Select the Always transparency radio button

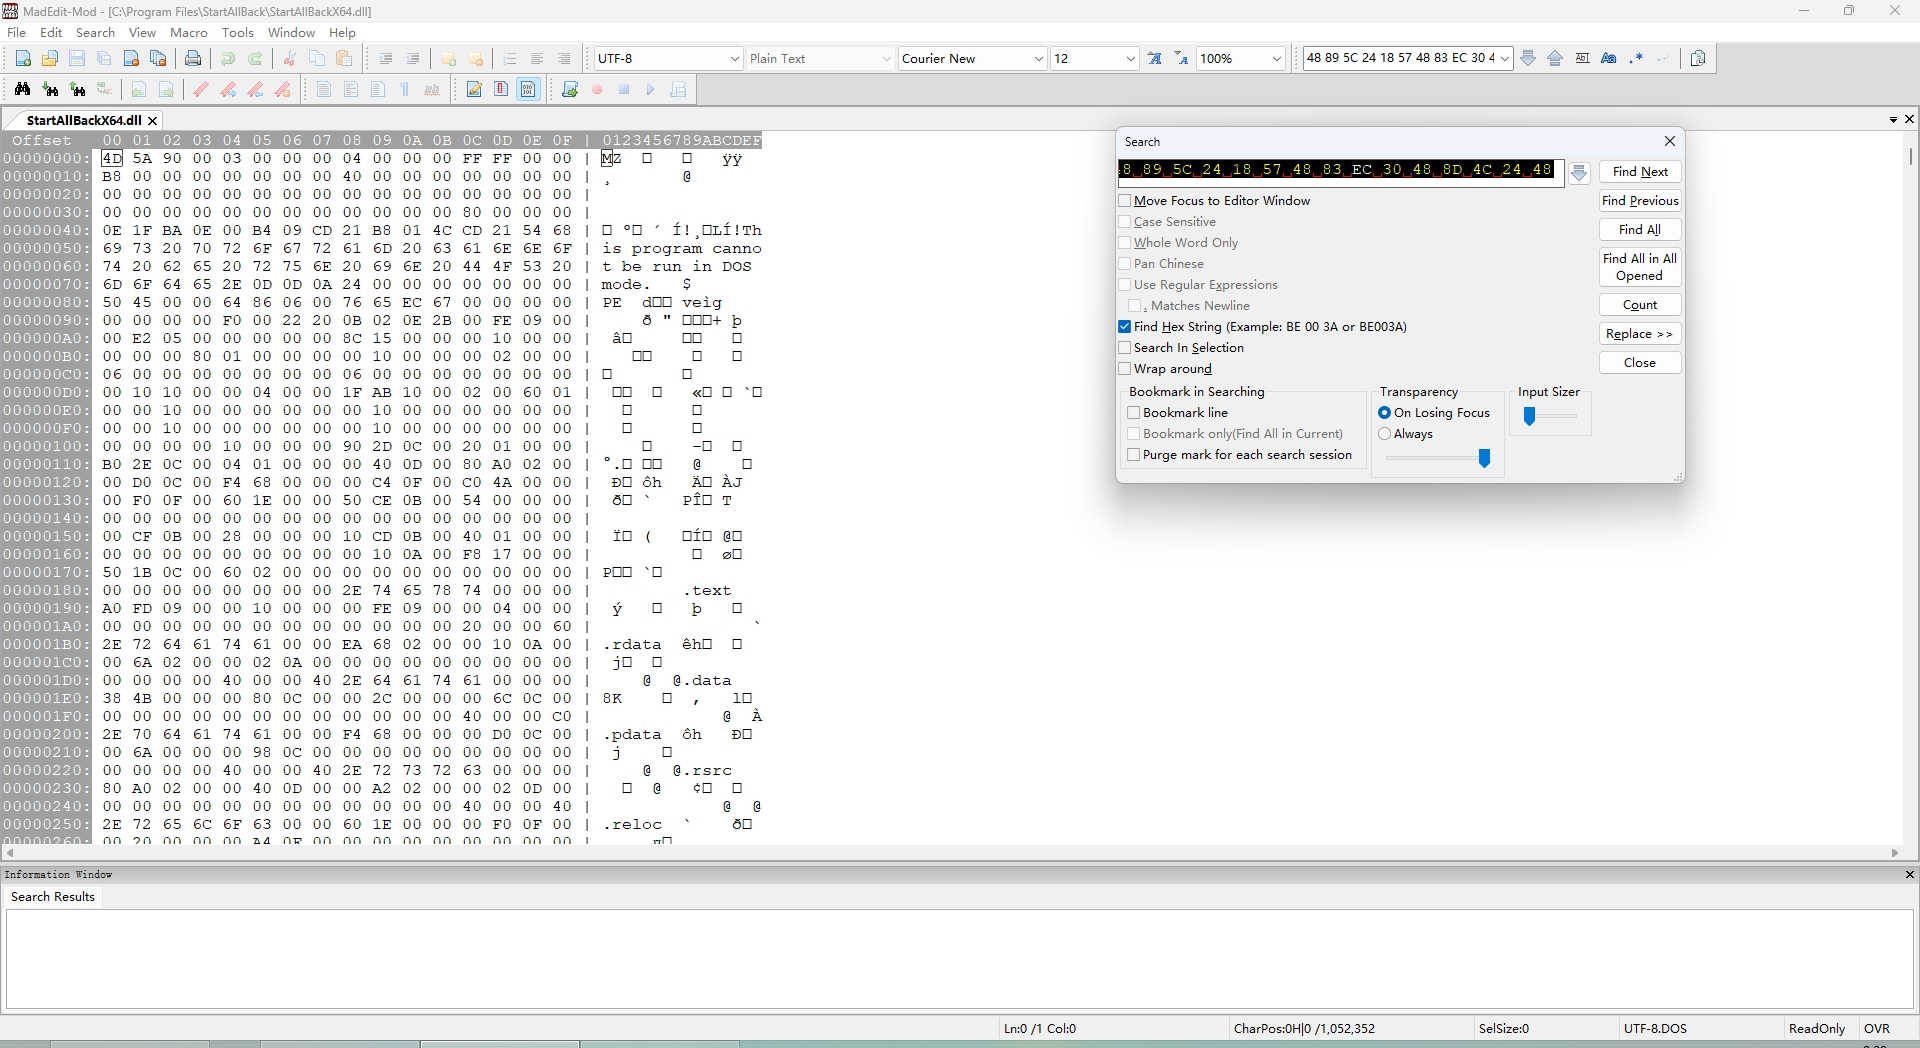(x=1385, y=434)
